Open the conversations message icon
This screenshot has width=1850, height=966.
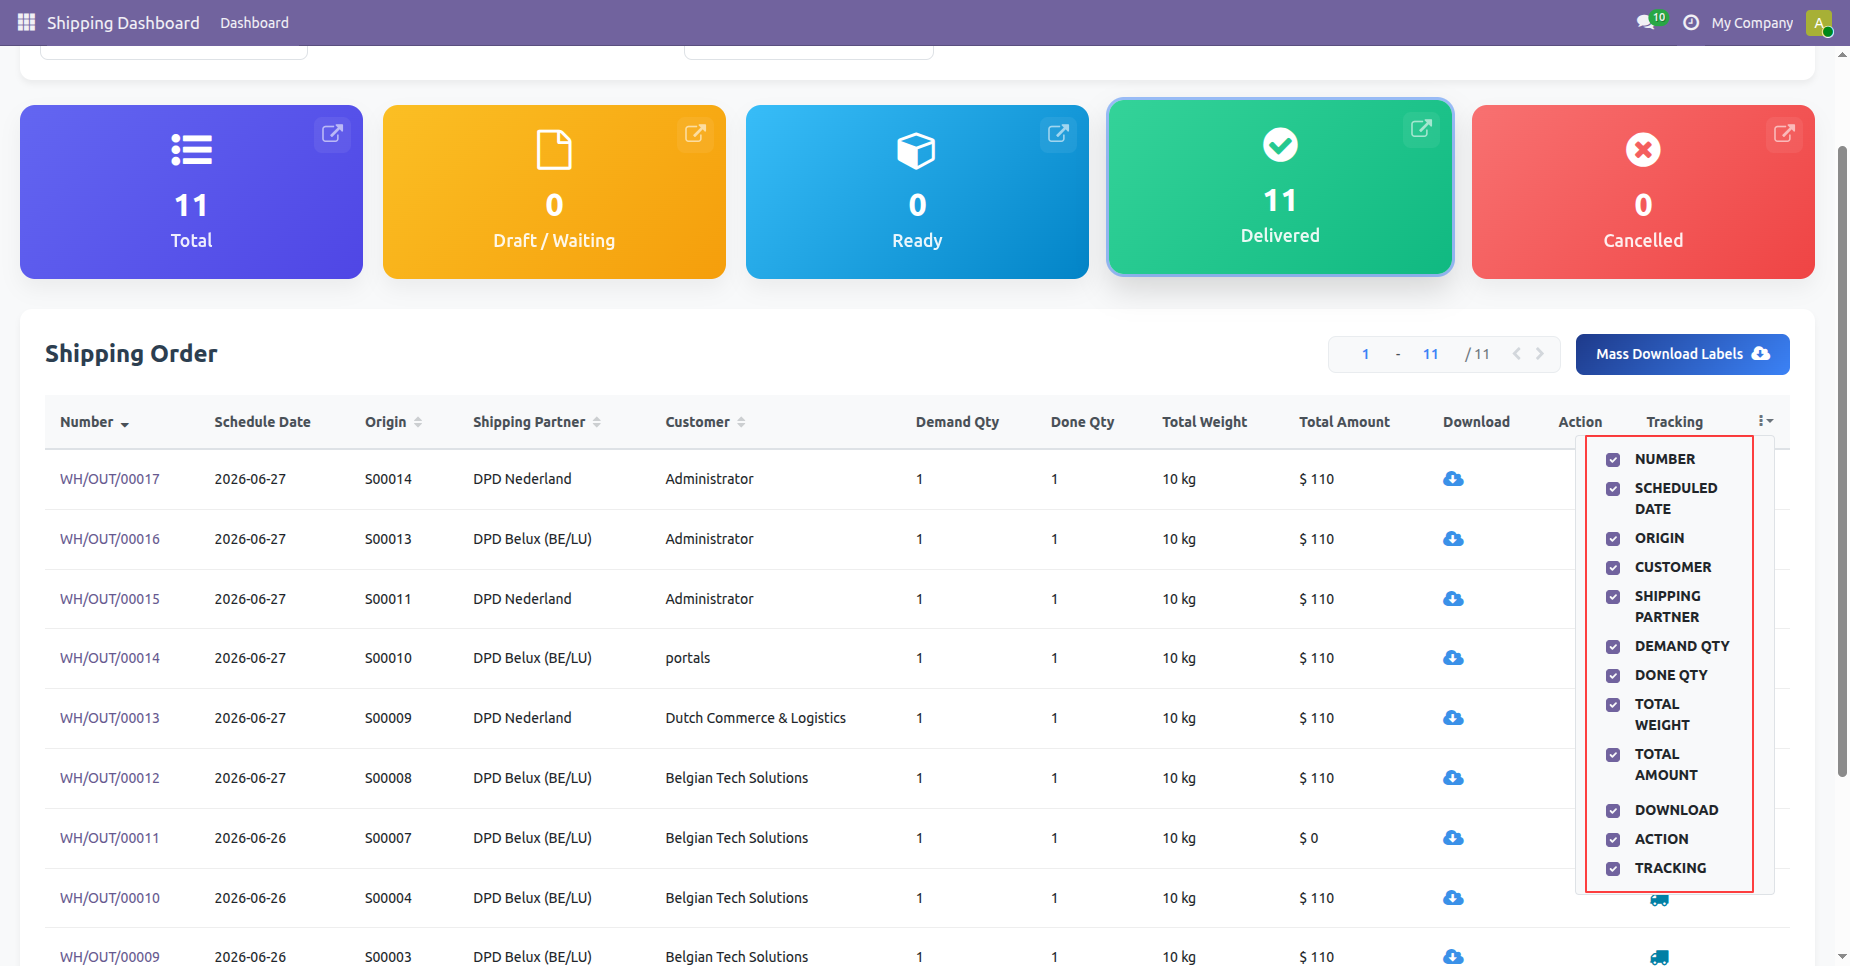(1646, 22)
